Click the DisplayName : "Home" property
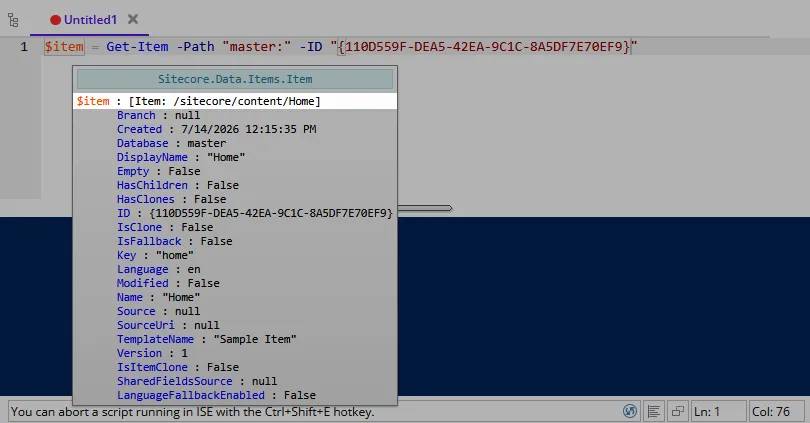The width and height of the screenshot is (810, 423). coord(181,157)
